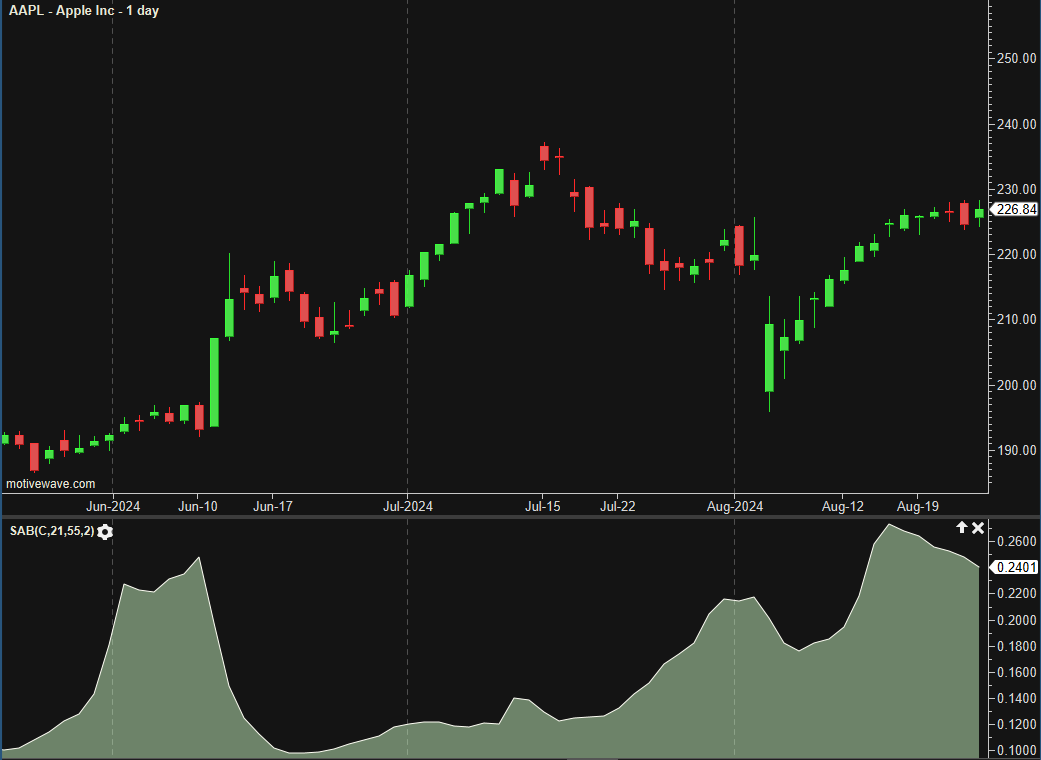Select the Jun-2024 date label on time axis

pos(113,507)
